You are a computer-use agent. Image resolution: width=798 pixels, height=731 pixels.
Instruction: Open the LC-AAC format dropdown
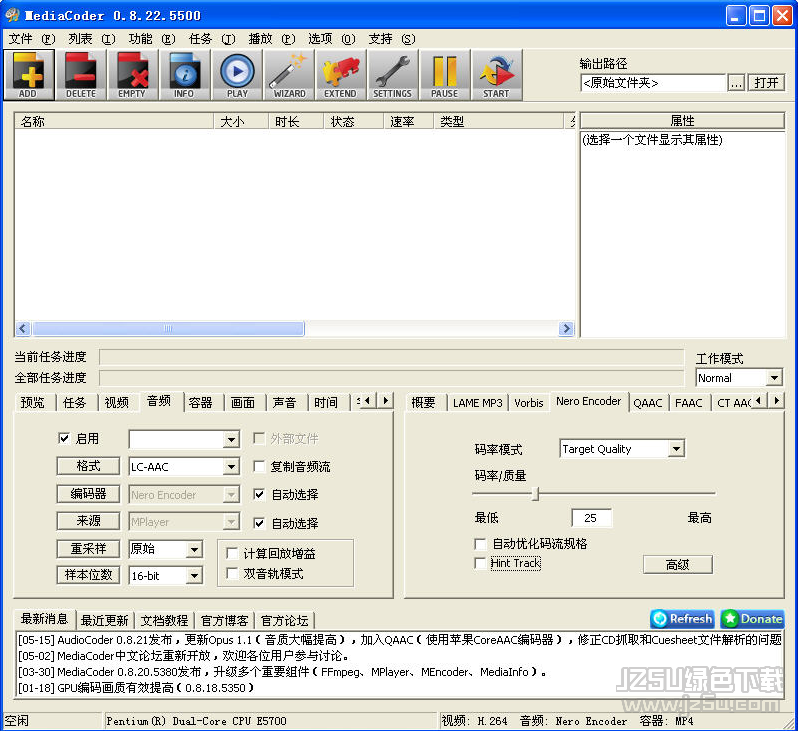click(x=231, y=466)
